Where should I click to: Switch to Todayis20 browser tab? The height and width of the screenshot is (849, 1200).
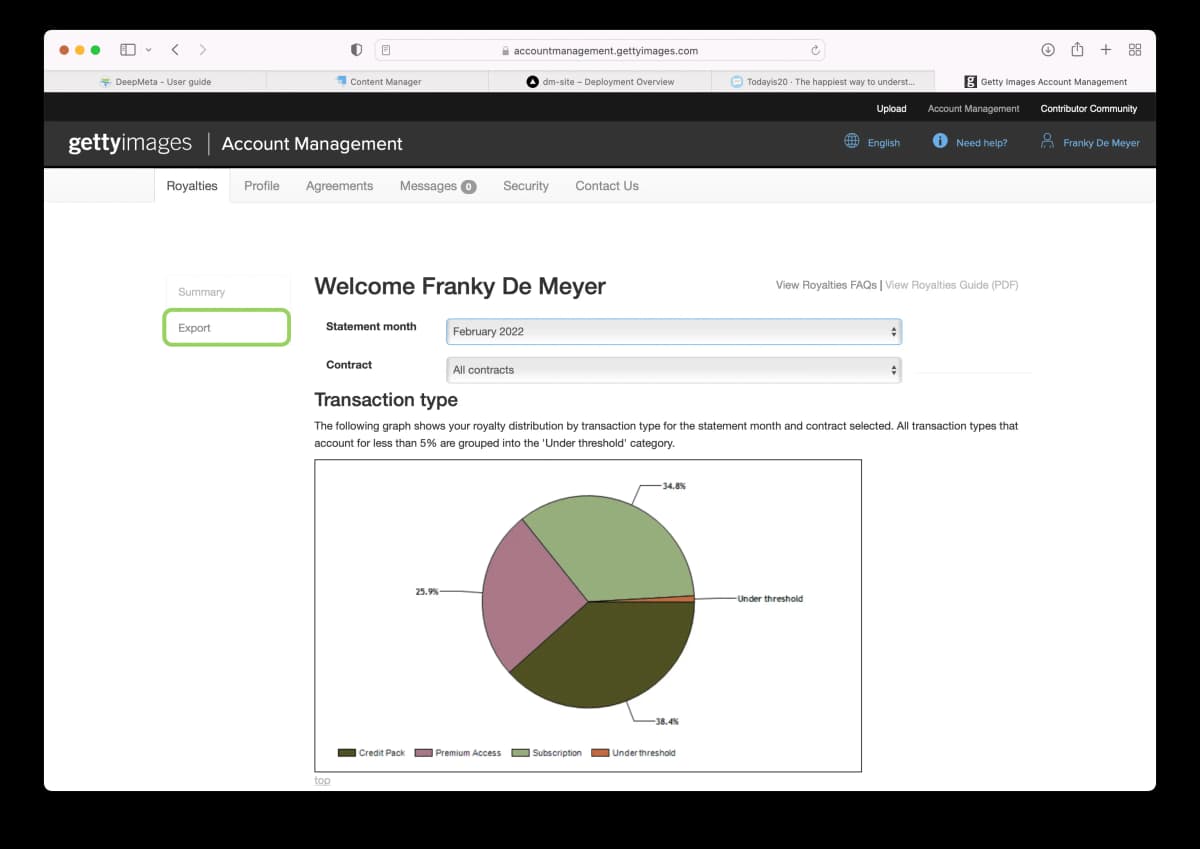point(822,81)
